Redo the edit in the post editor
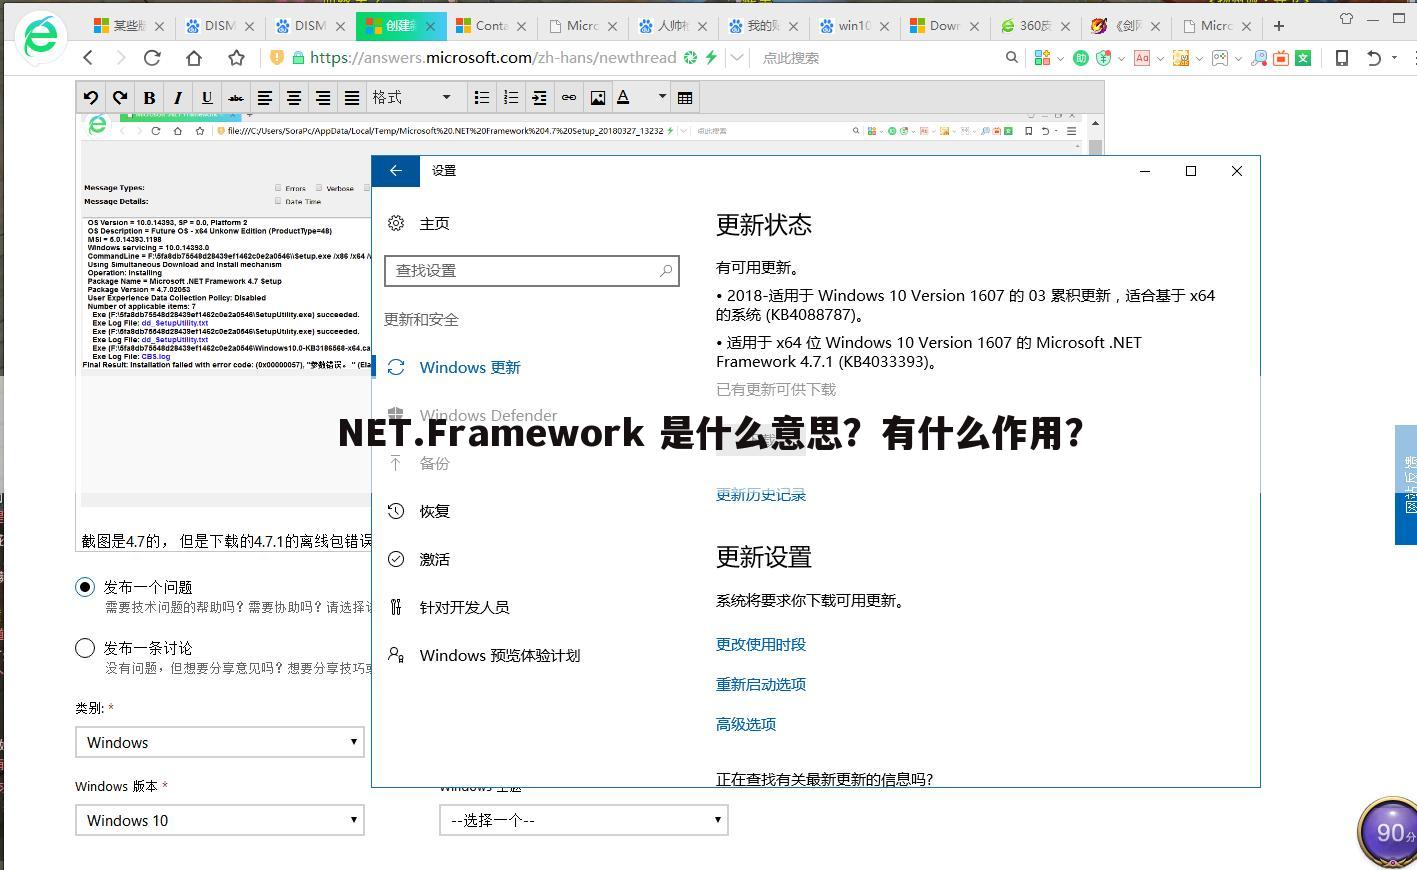 [120, 97]
